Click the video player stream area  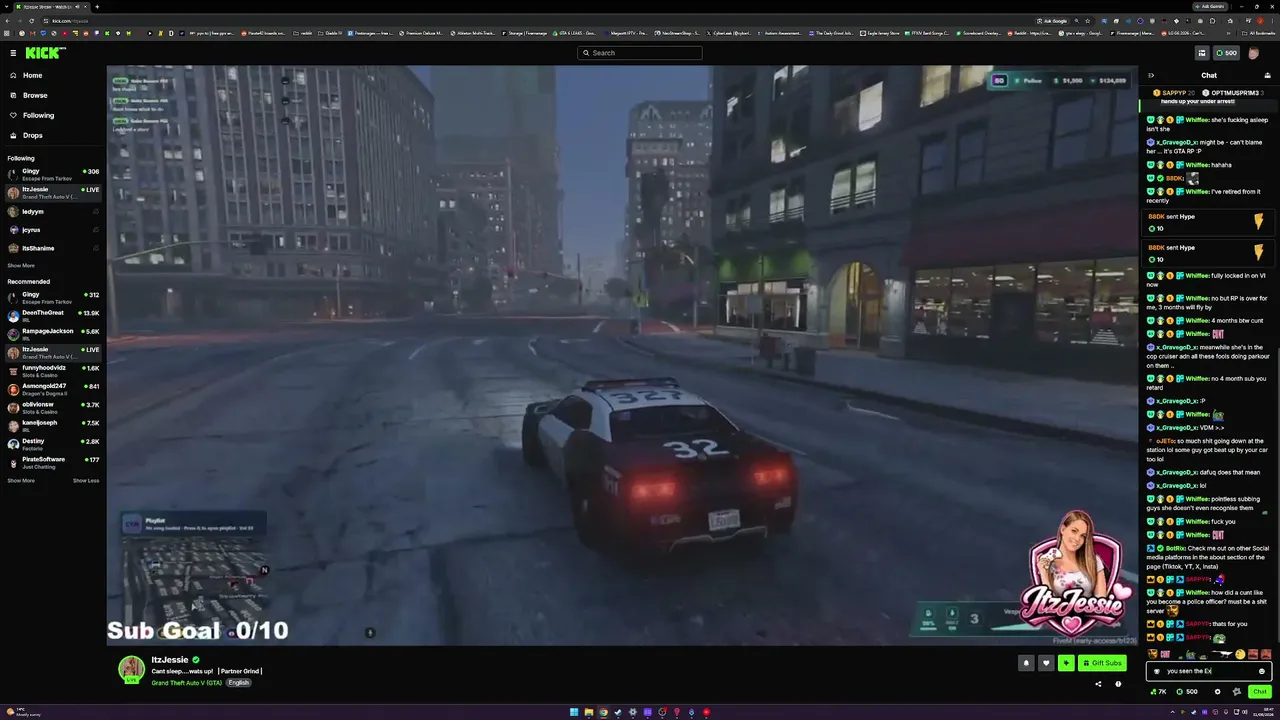click(622, 355)
